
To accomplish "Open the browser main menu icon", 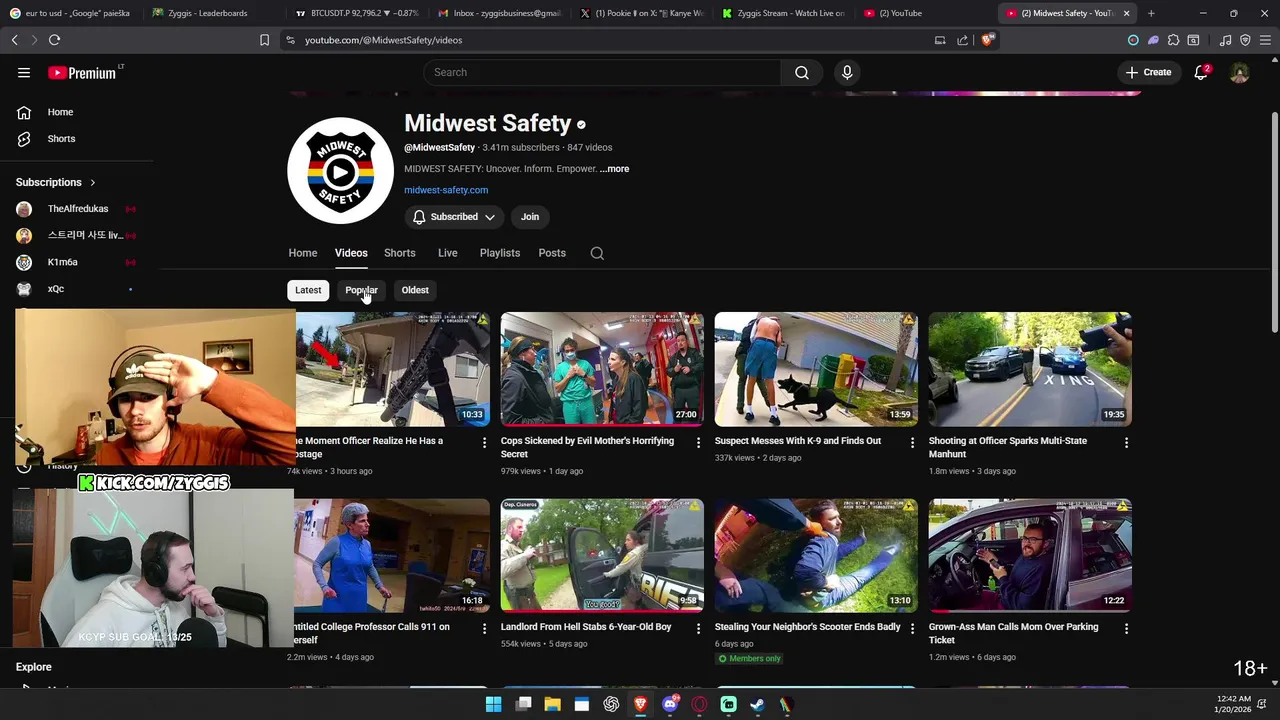I will click(1264, 40).
